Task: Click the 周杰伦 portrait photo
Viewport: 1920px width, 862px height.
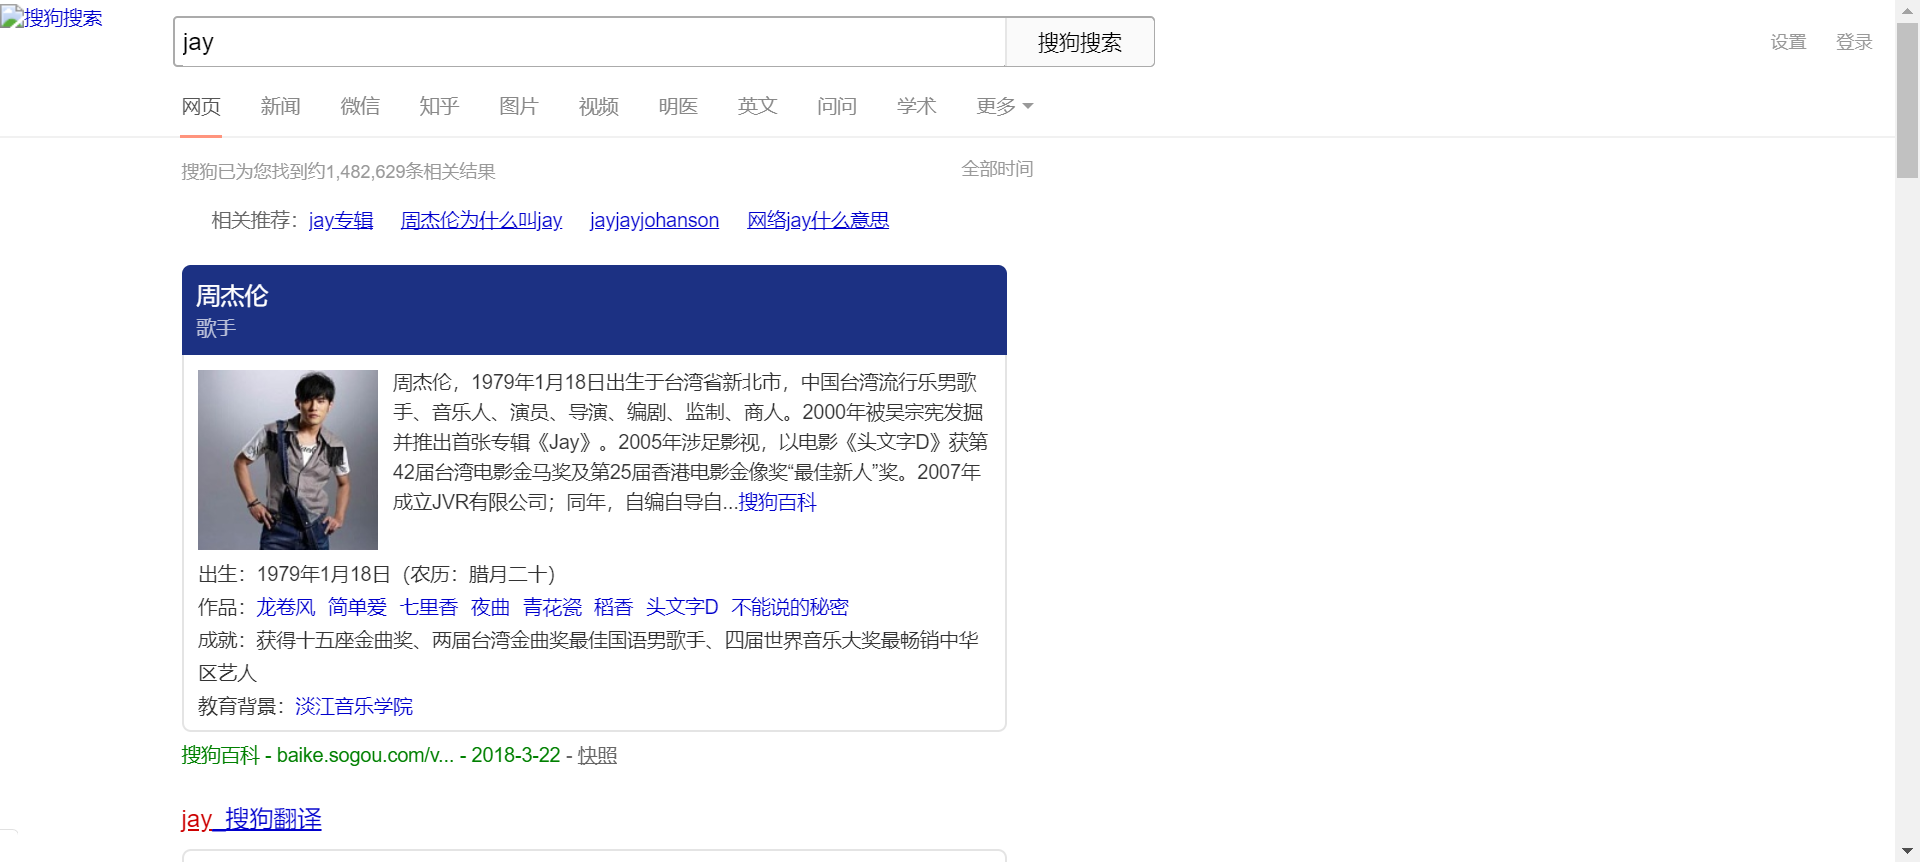Action: (288, 460)
